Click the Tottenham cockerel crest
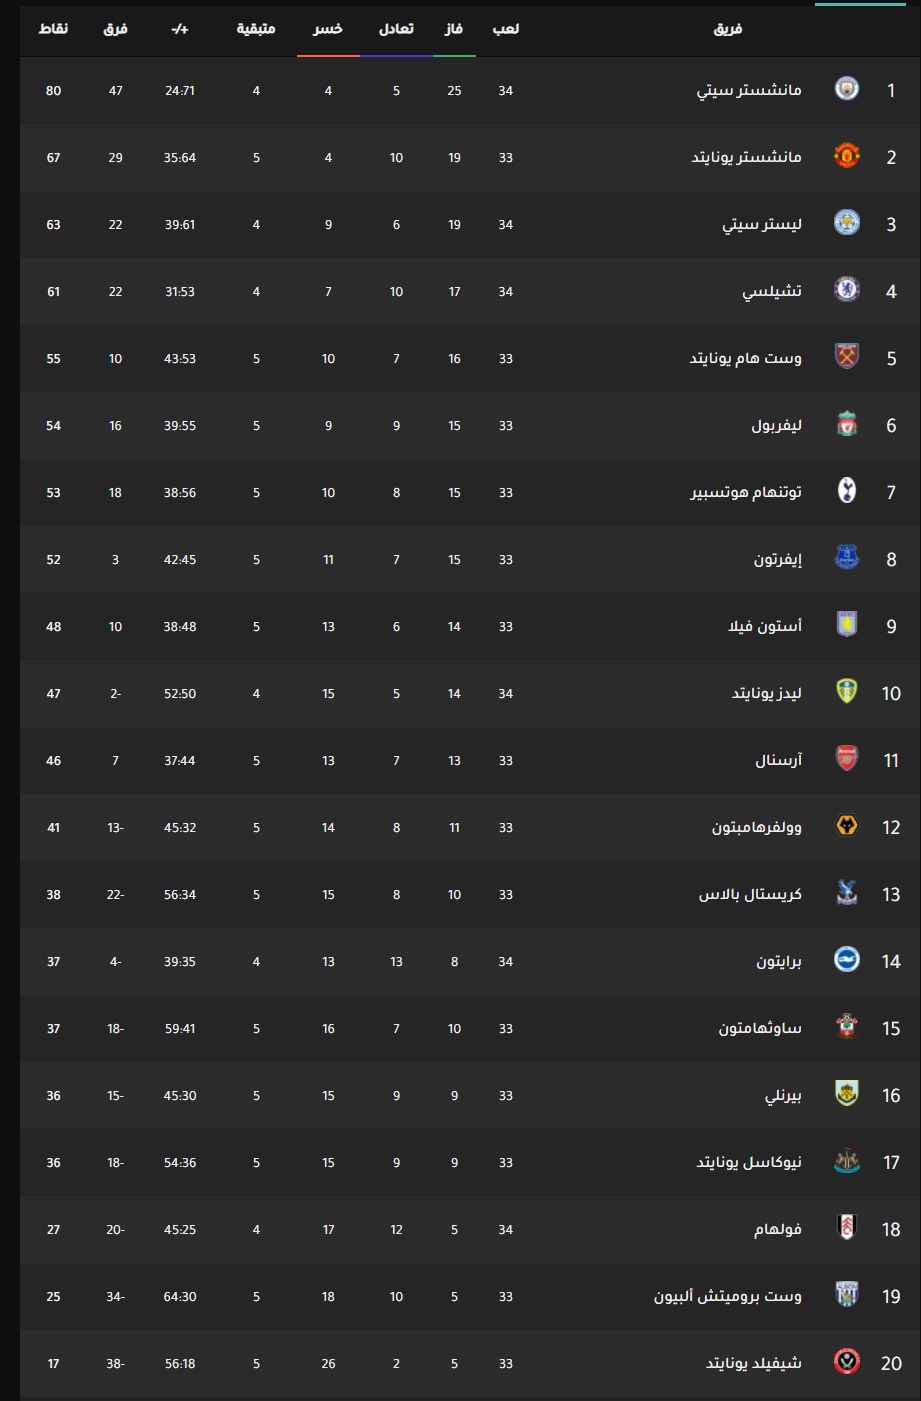This screenshot has width=921, height=1401. (847, 492)
